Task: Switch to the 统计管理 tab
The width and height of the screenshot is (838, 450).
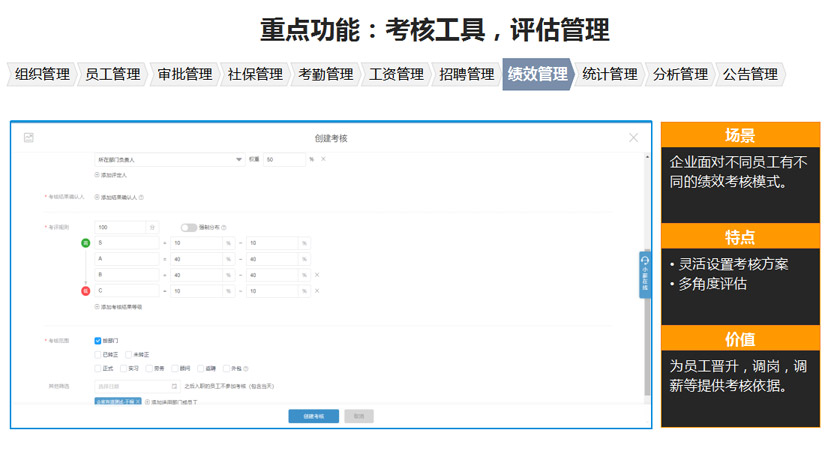Action: [609, 74]
